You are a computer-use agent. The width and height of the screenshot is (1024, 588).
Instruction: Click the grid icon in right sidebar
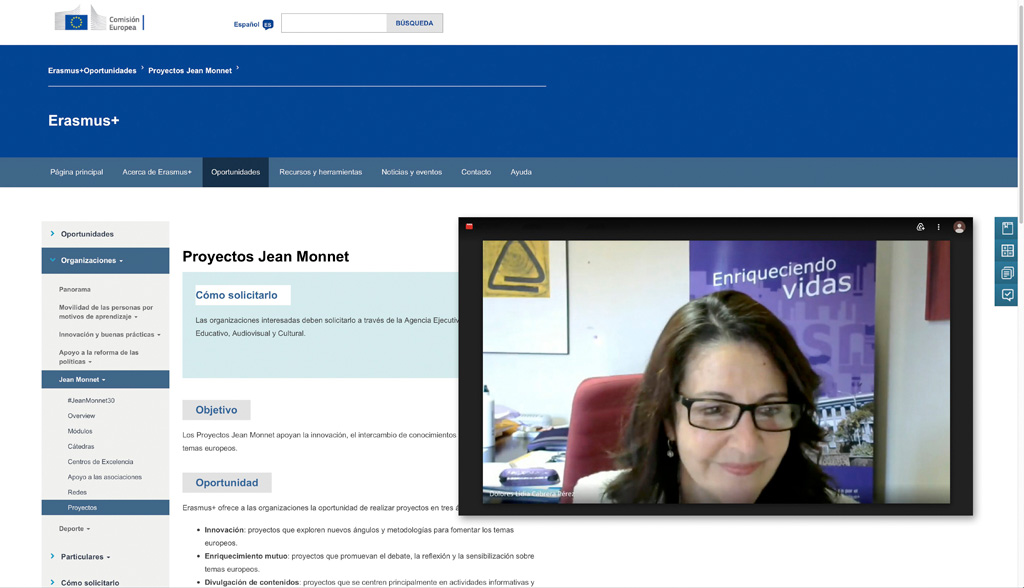pos(1007,251)
